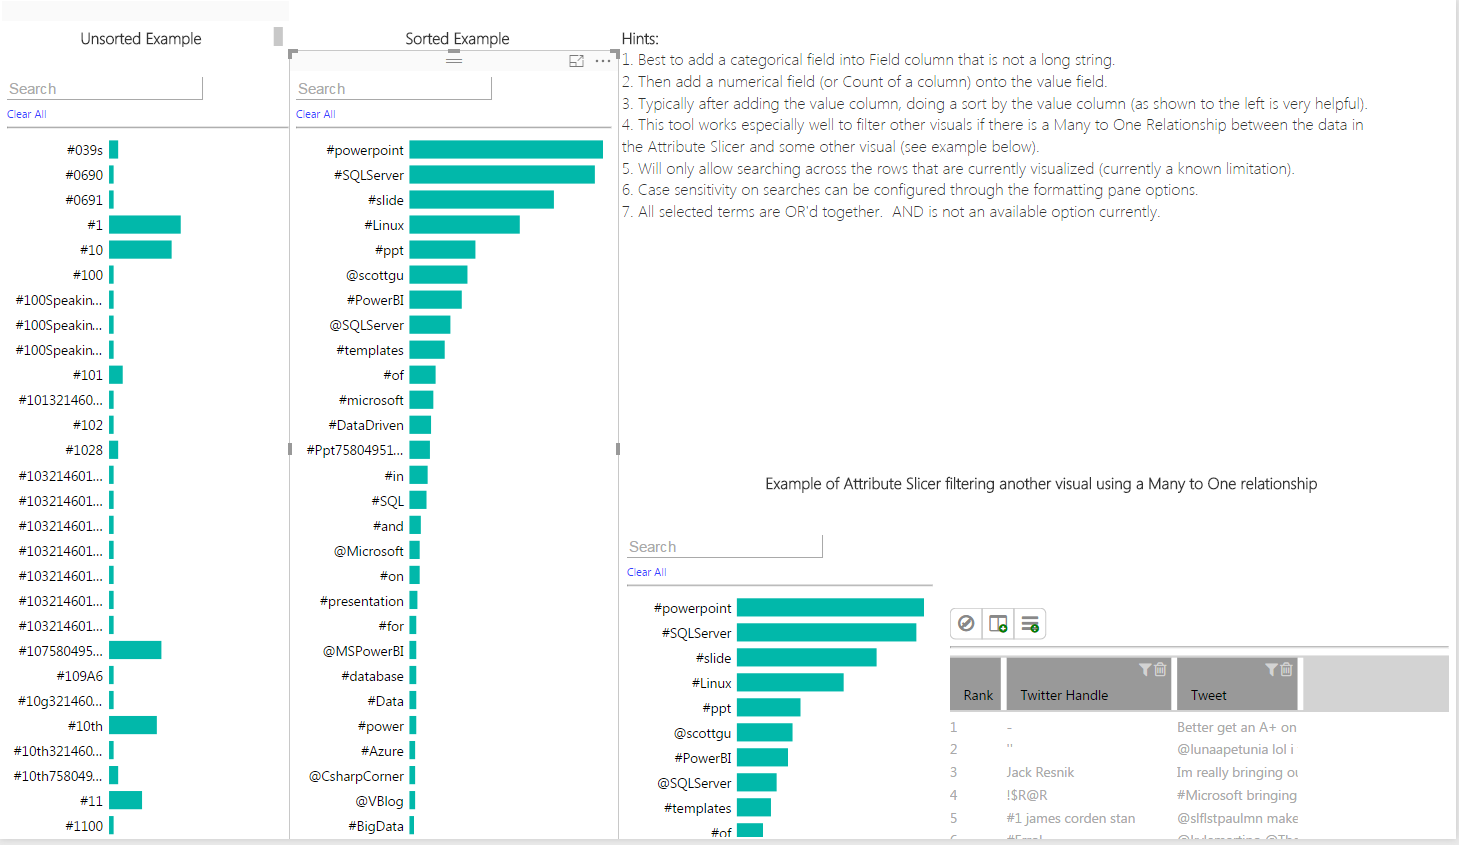Image resolution: width=1459 pixels, height=845 pixels.
Task: Open focus mode for the Sorted Example visual
Action: click(x=576, y=61)
